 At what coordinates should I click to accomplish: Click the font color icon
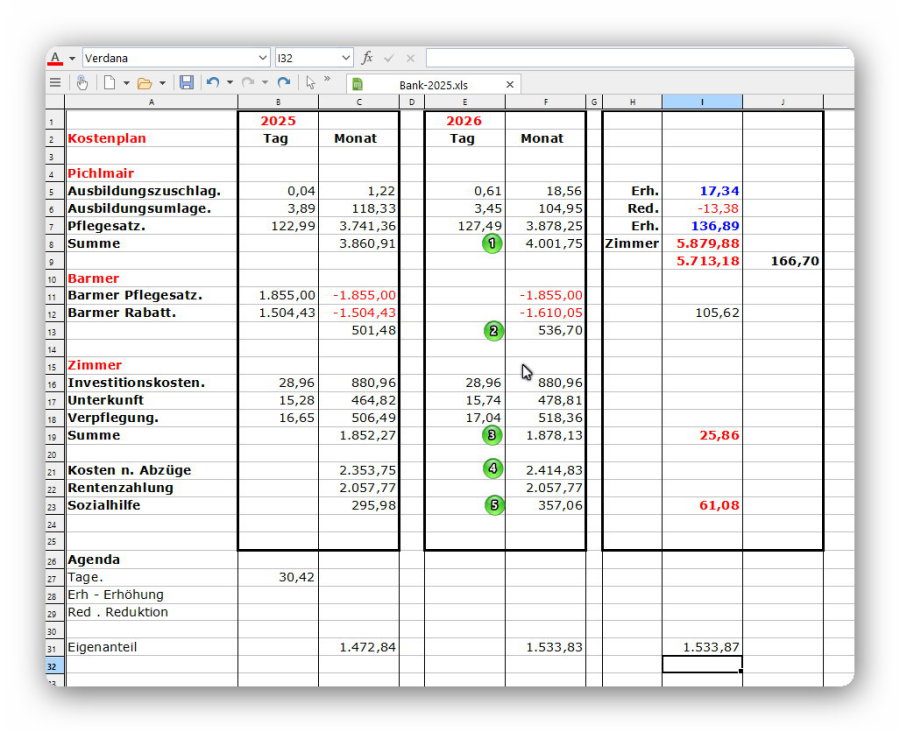56,58
